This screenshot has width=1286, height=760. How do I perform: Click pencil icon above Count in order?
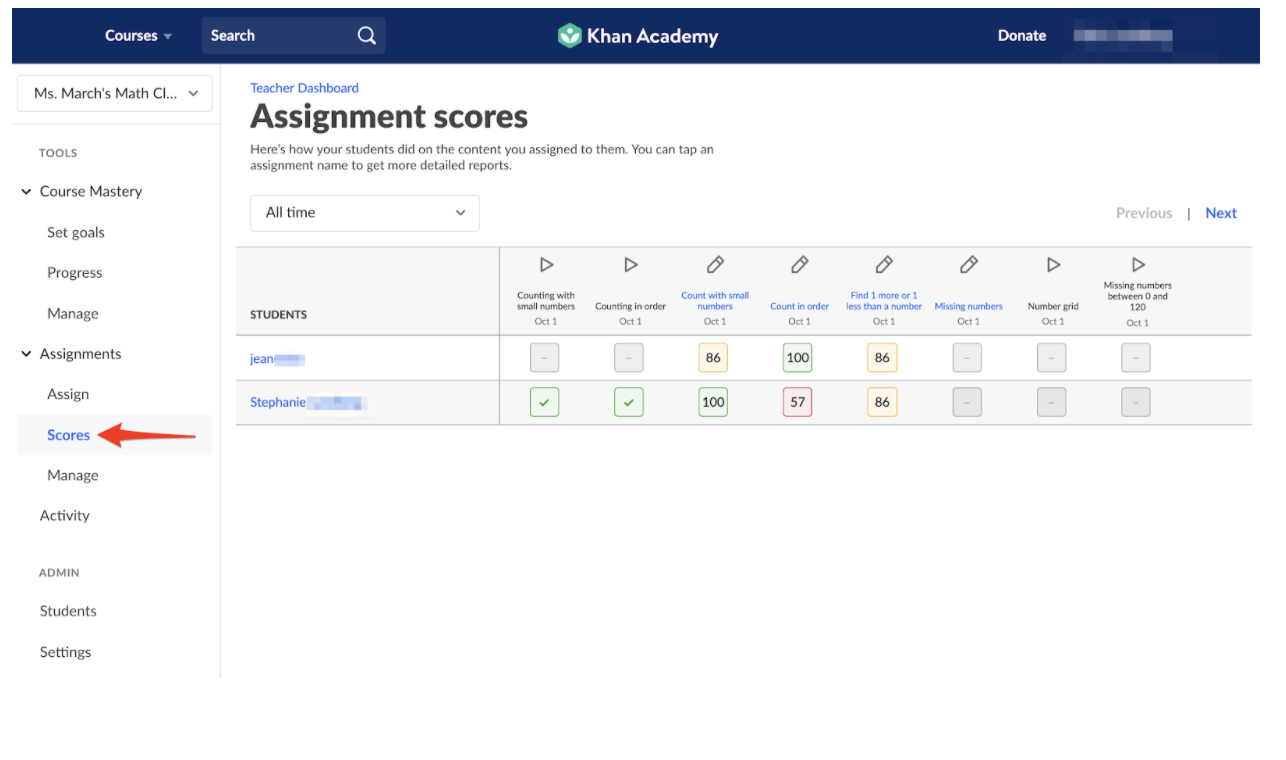[800, 265]
